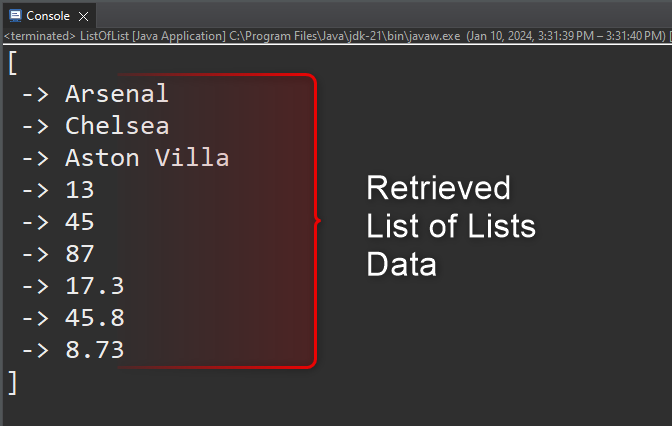Click the output value 13
672x426 pixels.
[80, 190]
